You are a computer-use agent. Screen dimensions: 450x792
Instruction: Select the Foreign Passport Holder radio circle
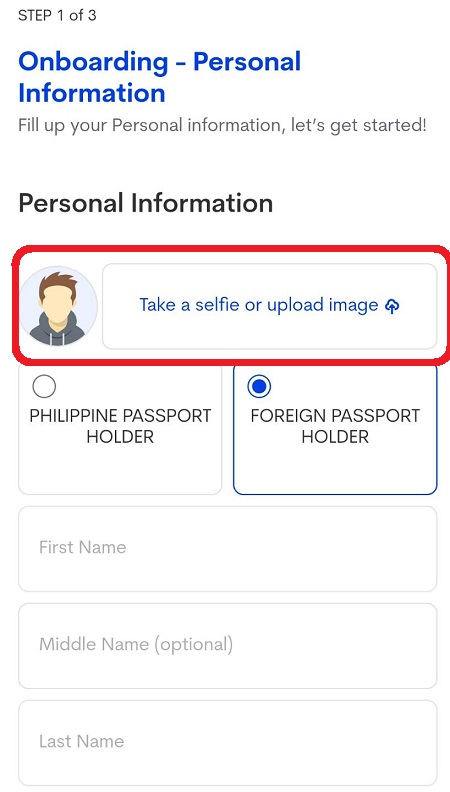(x=259, y=386)
